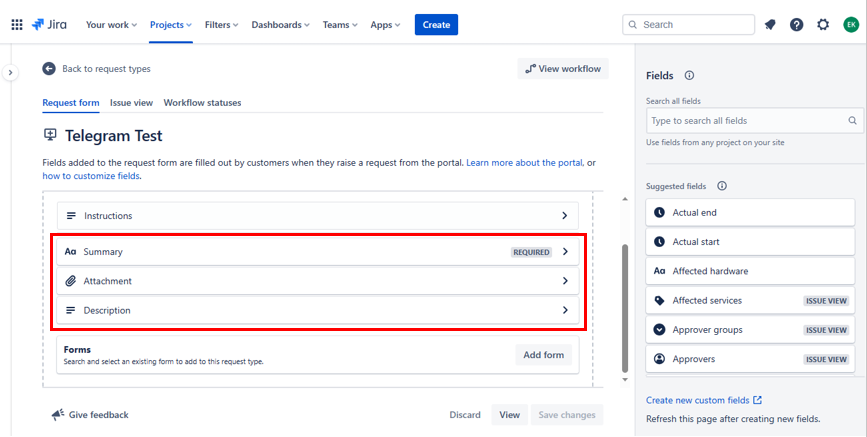This screenshot has width=867, height=437.
Task: Open the Filters dropdown menu
Action: click(x=221, y=24)
